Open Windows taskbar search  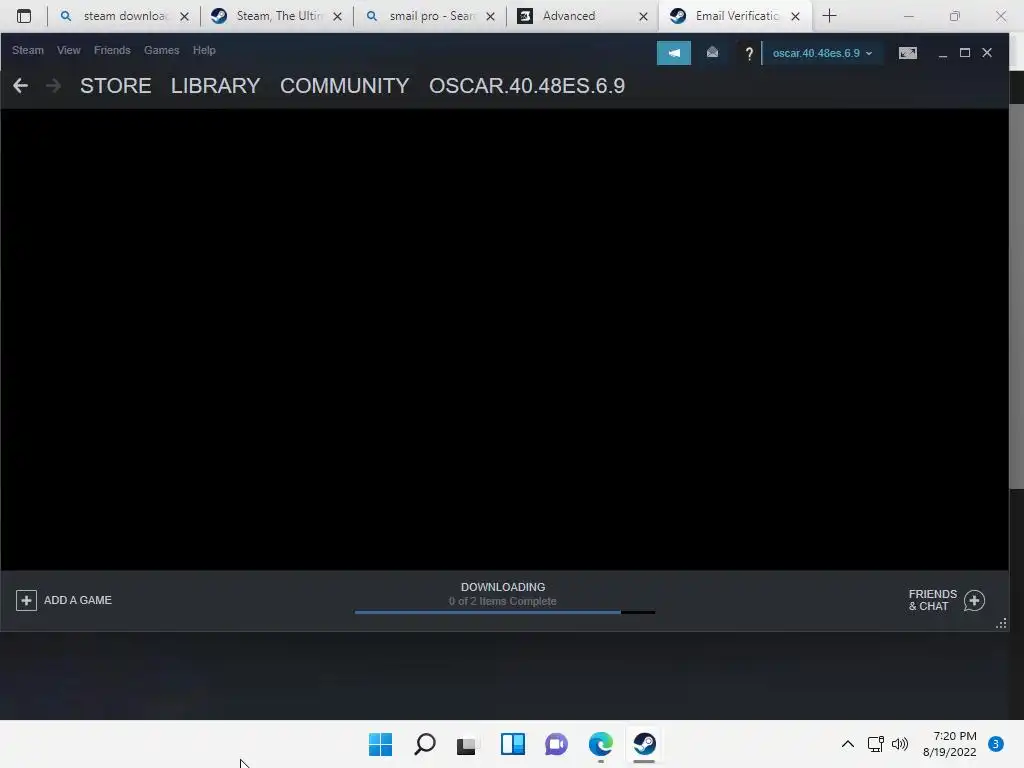424,744
